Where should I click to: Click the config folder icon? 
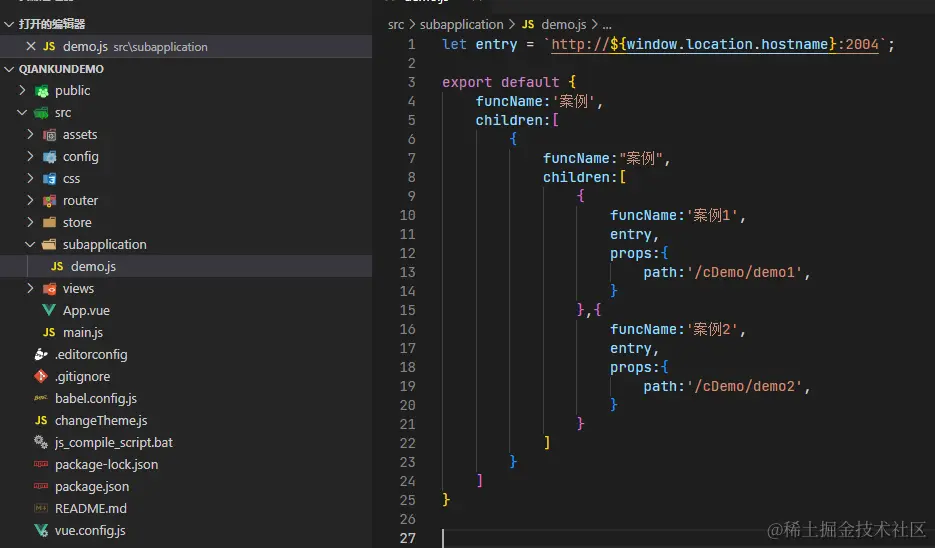tap(49, 157)
